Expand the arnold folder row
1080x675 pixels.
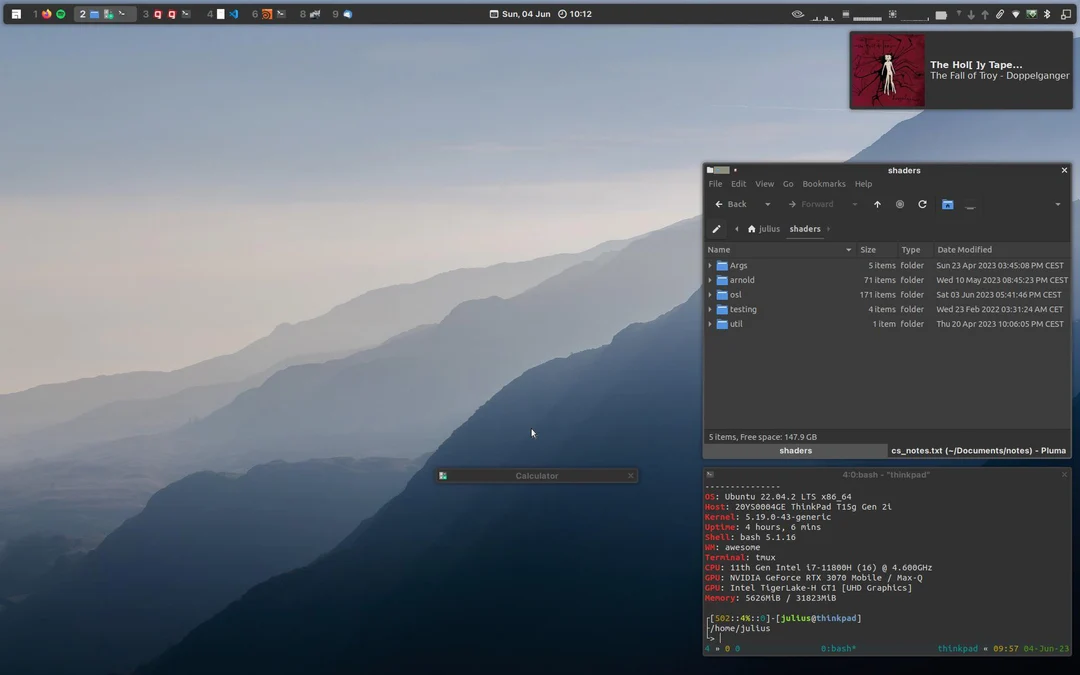coord(710,280)
